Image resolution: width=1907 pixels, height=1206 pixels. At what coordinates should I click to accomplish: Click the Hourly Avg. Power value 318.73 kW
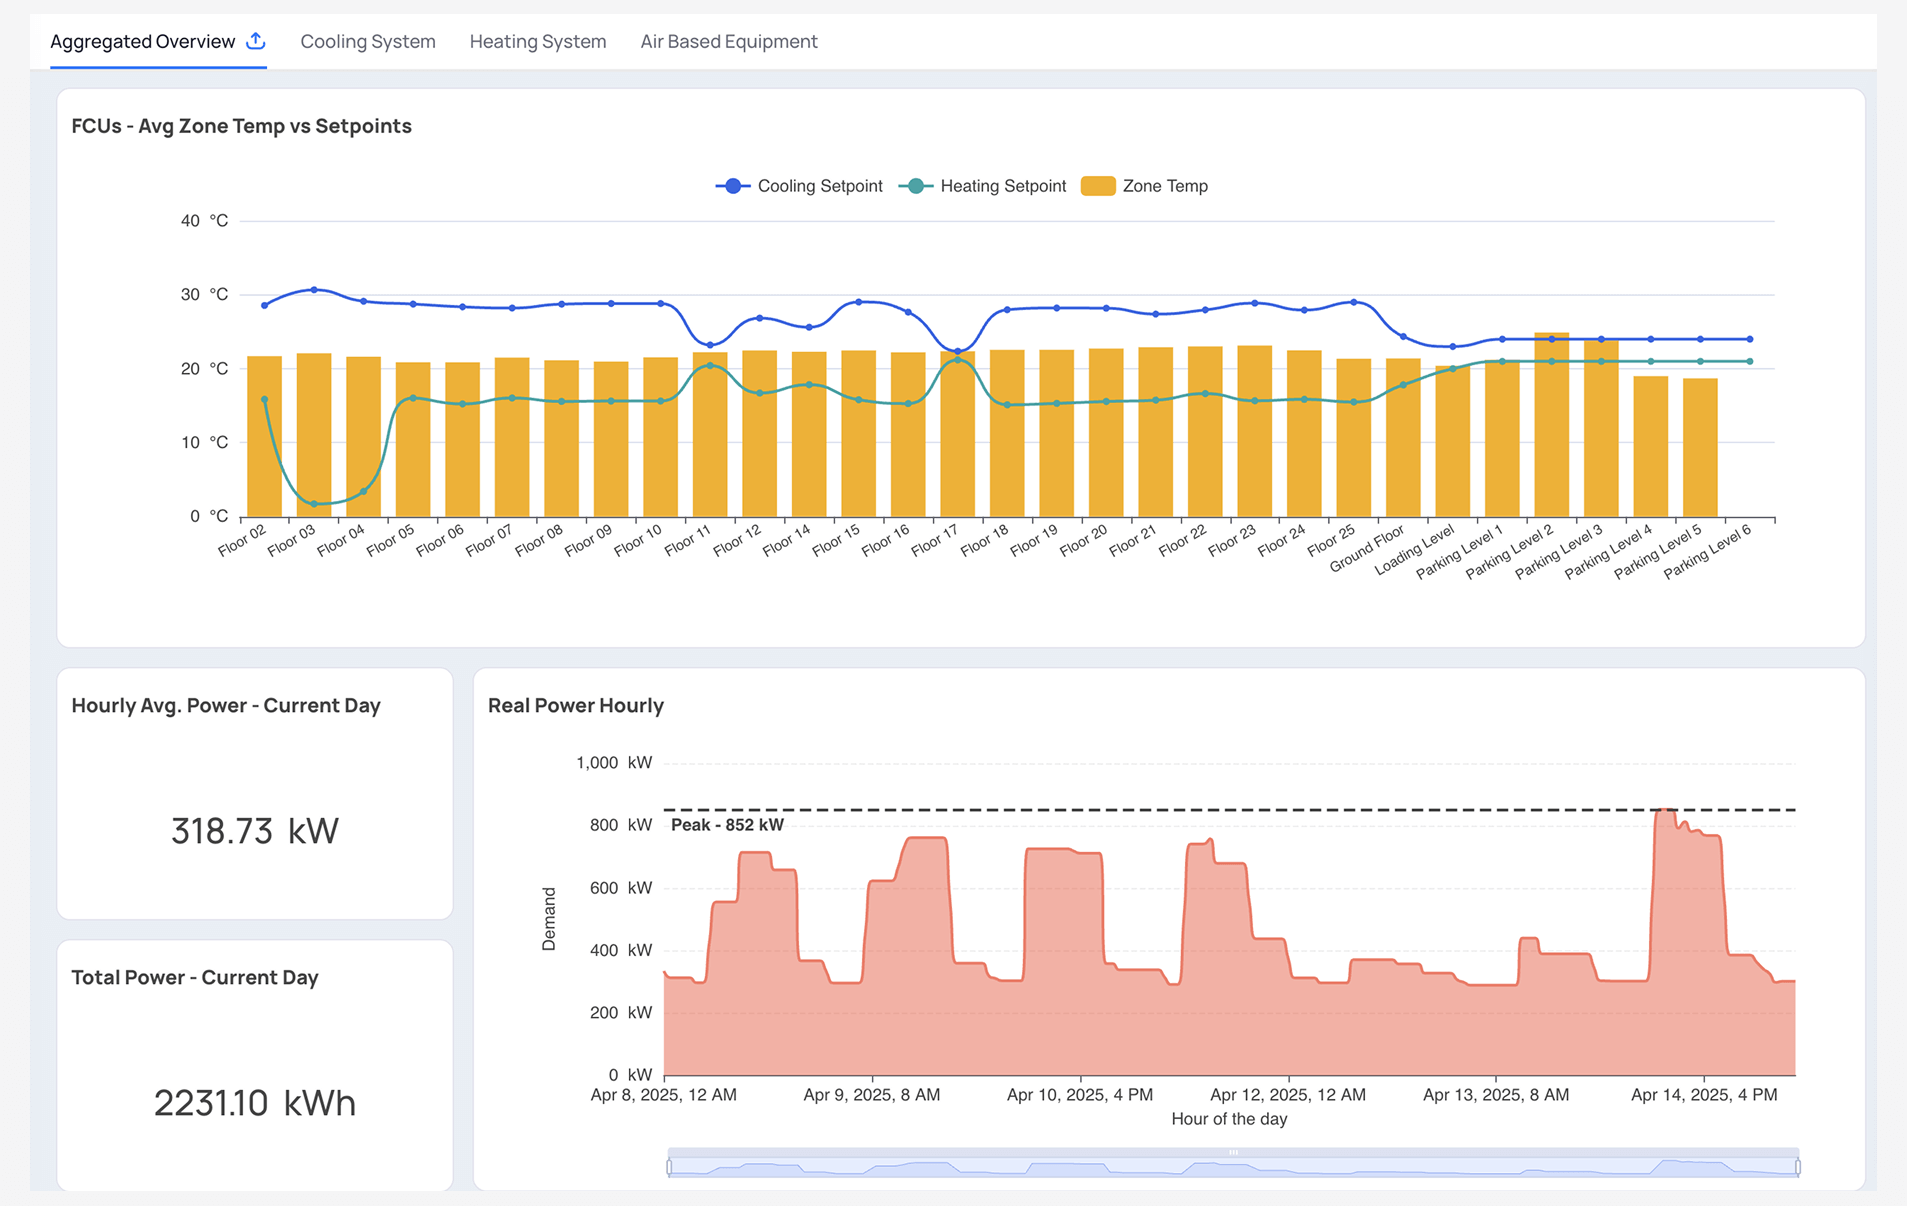[x=253, y=829]
